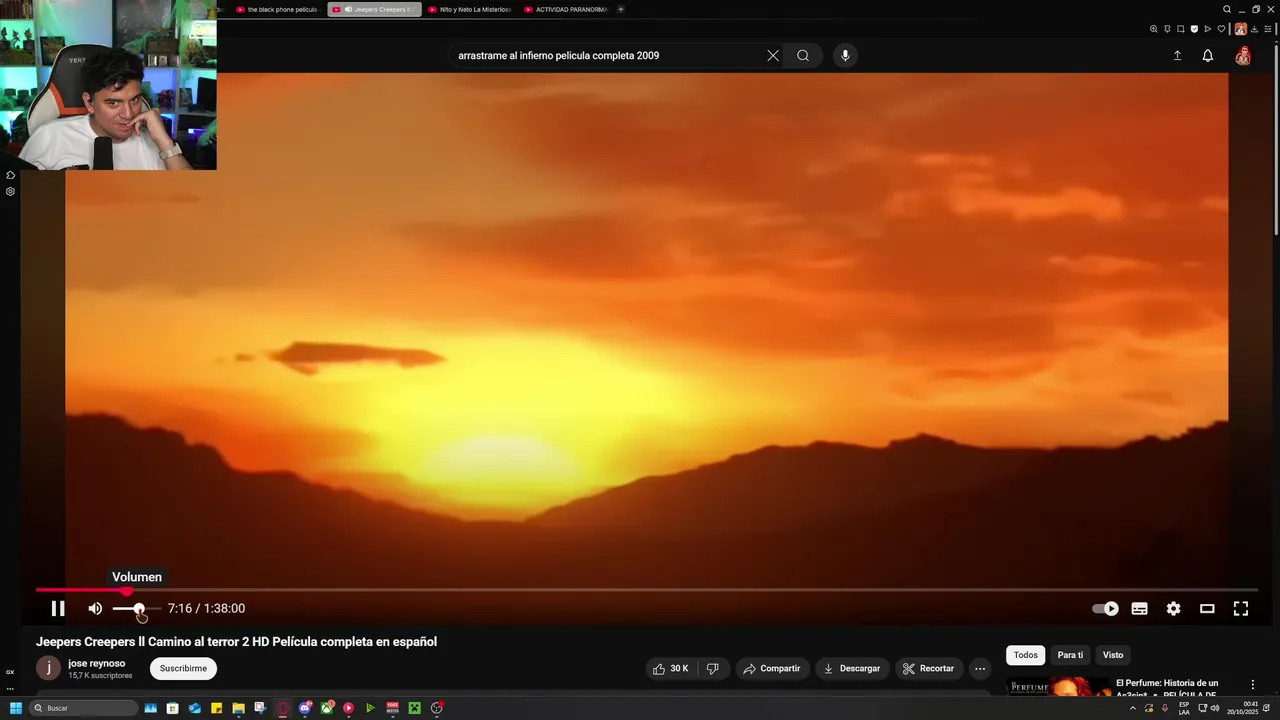The width and height of the screenshot is (1280, 720).
Task: Enter fullscreen mode
Action: coord(1241,608)
